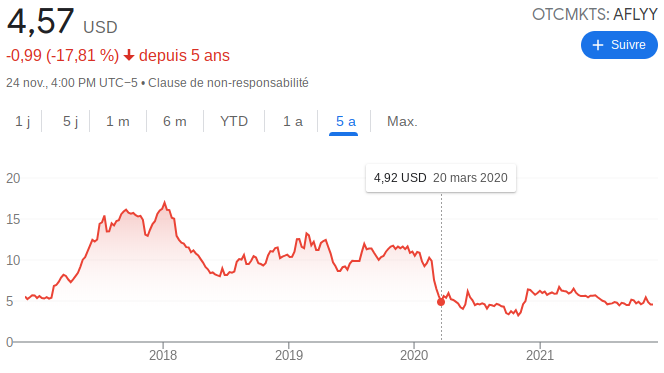Follow the stock with Suivre button
This screenshot has width=664, height=373.
pyautogui.click(x=619, y=45)
